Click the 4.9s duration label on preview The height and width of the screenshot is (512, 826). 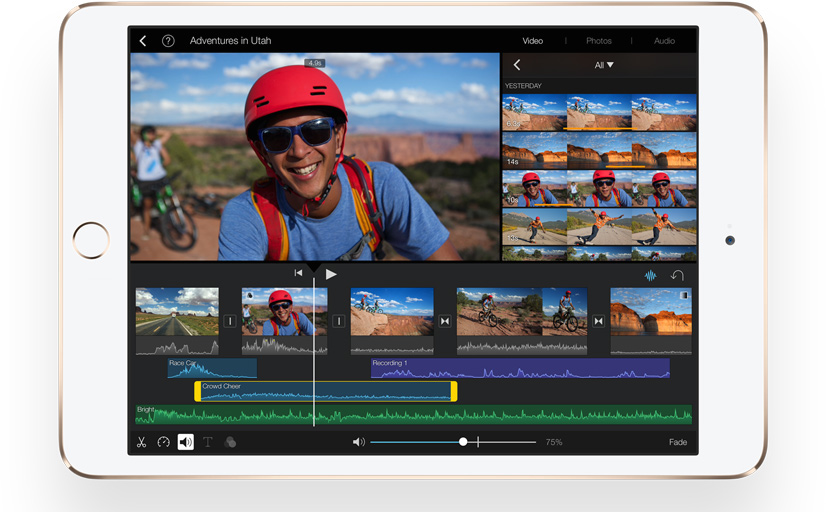tap(314, 63)
